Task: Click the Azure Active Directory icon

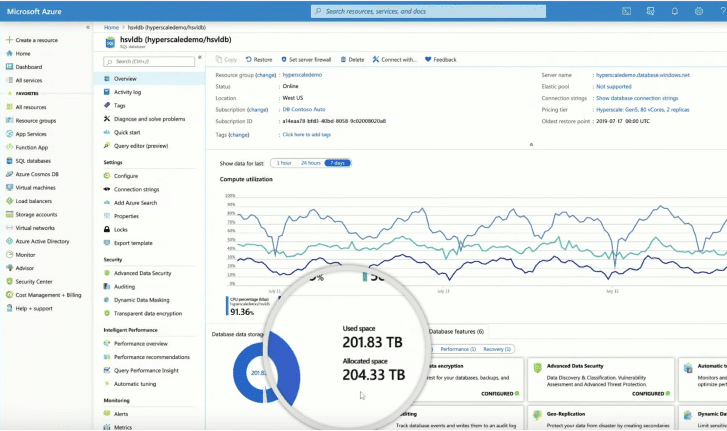Action: click(9, 241)
